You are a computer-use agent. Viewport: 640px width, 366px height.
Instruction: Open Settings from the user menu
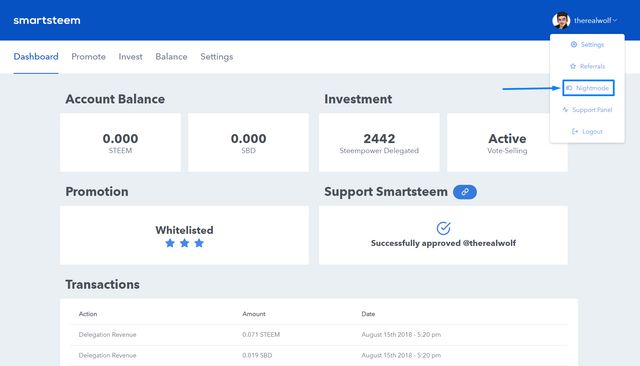pos(587,44)
